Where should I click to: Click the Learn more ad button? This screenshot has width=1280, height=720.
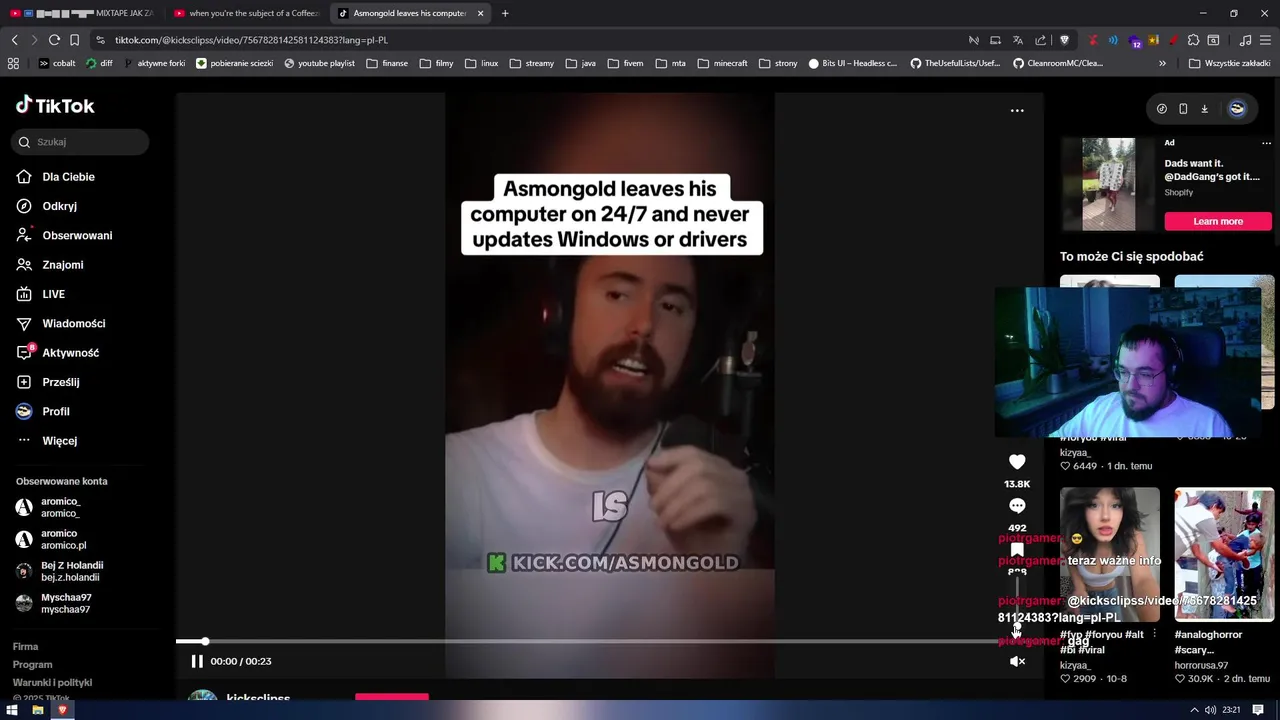(1218, 221)
